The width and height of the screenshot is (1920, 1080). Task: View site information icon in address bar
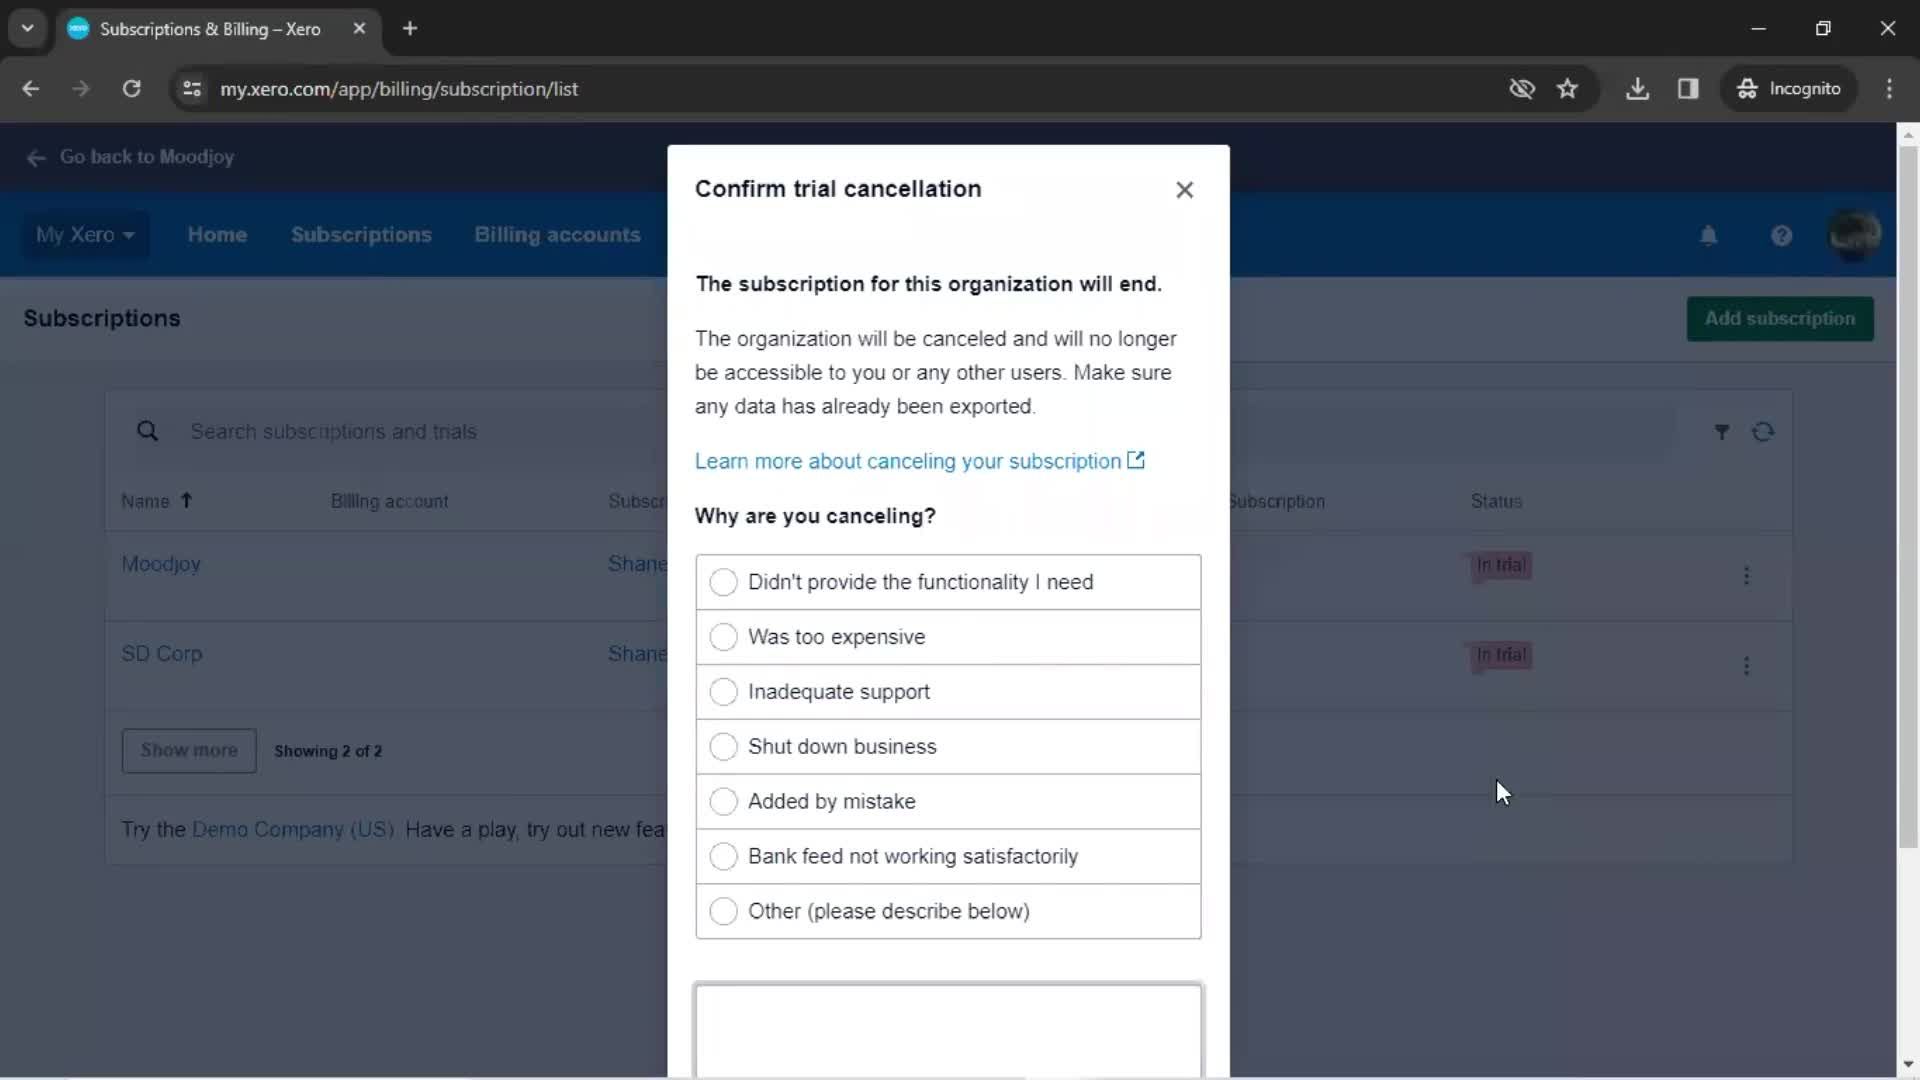pos(192,89)
